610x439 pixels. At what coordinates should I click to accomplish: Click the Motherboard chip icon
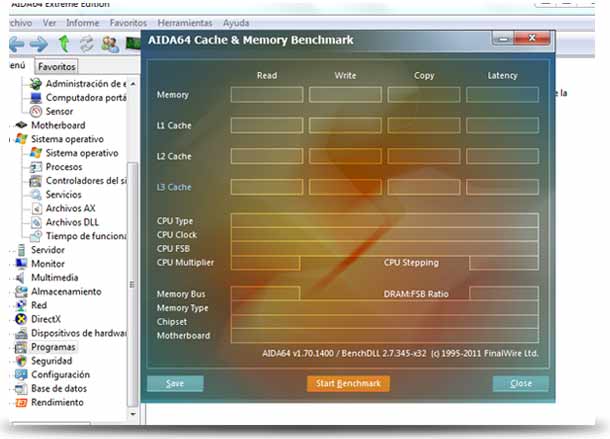pyautogui.click(x=21, y=125)
